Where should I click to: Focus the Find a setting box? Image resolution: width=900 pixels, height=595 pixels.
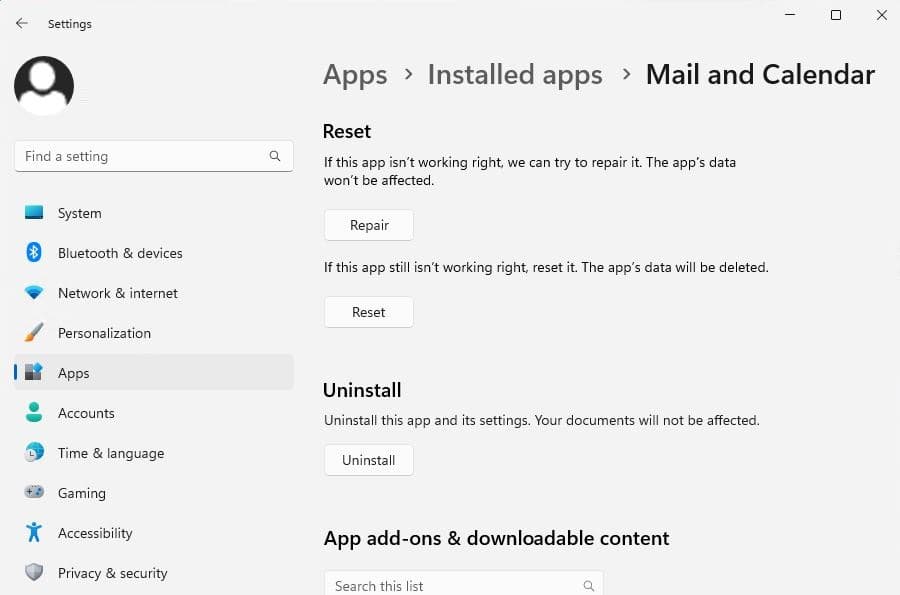click(154, 156)
